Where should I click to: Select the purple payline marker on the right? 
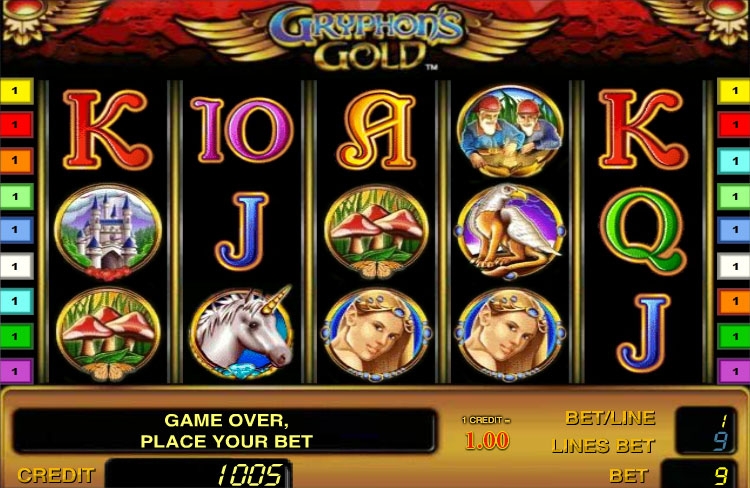(733, 371)
